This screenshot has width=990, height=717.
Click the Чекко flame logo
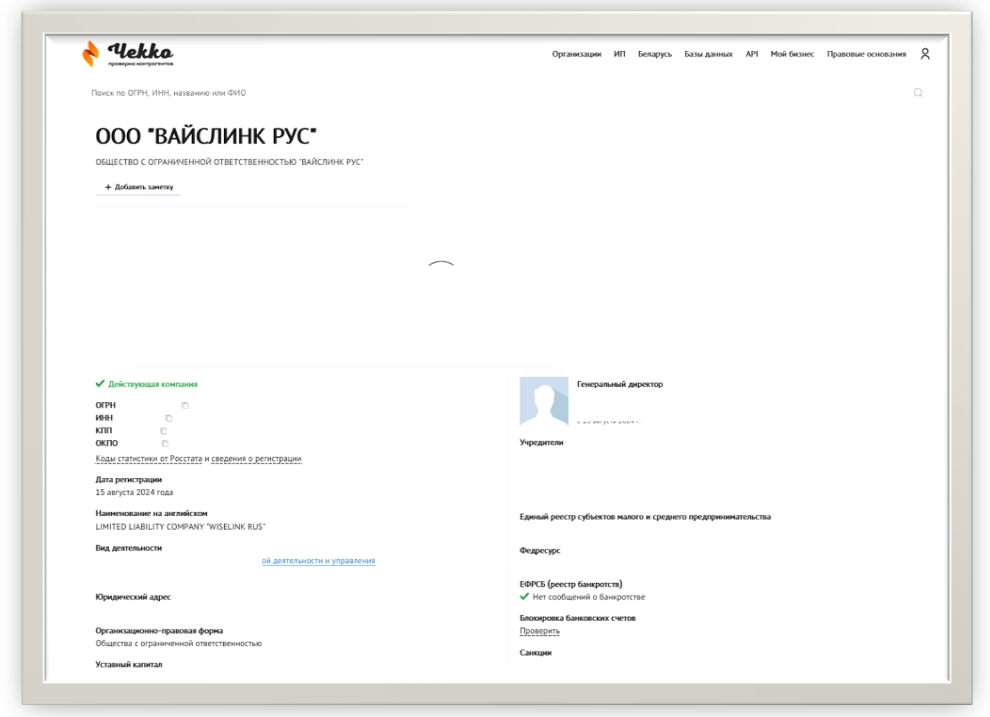[91, 53]
